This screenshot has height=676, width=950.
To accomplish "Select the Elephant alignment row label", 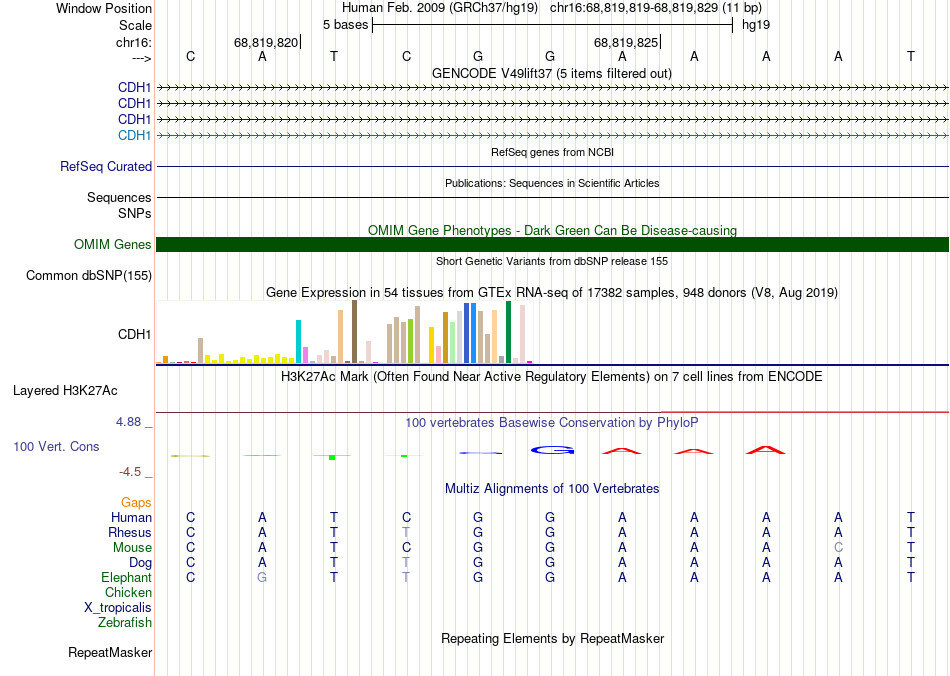I will tap(126, 578).
